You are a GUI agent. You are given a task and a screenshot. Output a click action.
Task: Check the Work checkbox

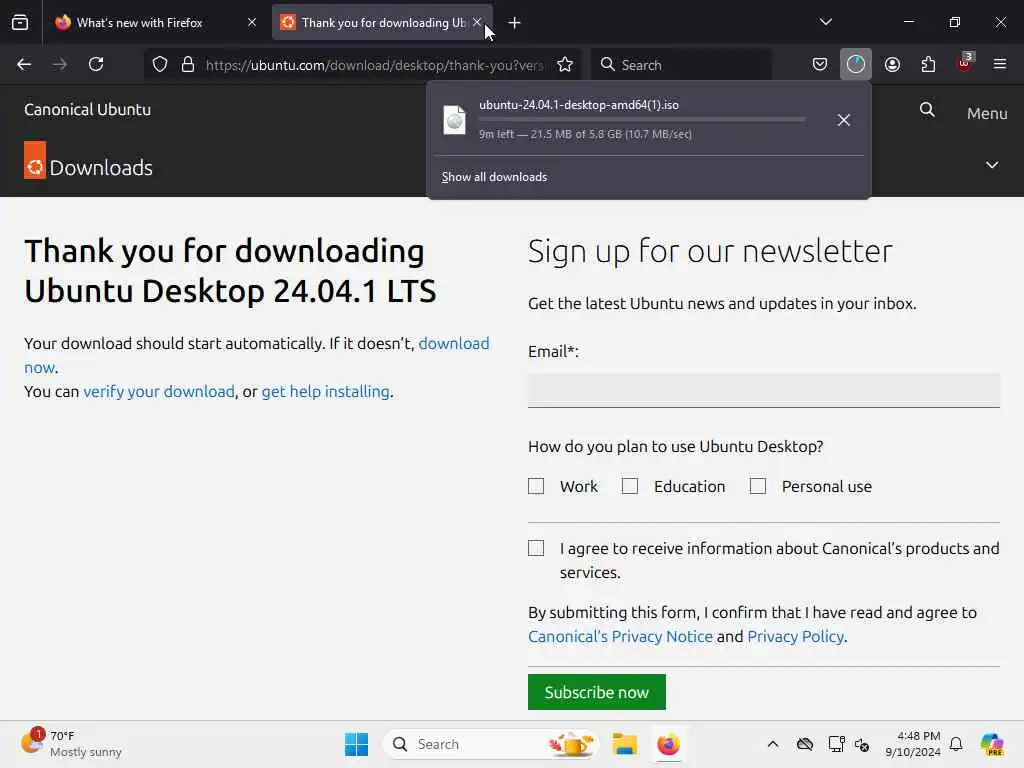(x=536, y=487)
